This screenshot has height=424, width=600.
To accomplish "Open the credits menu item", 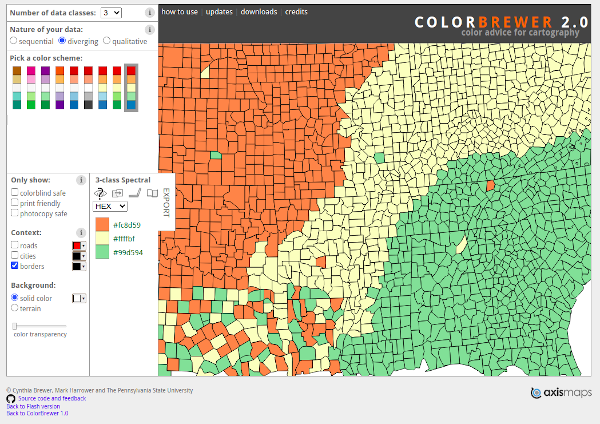I will (296, 12).
